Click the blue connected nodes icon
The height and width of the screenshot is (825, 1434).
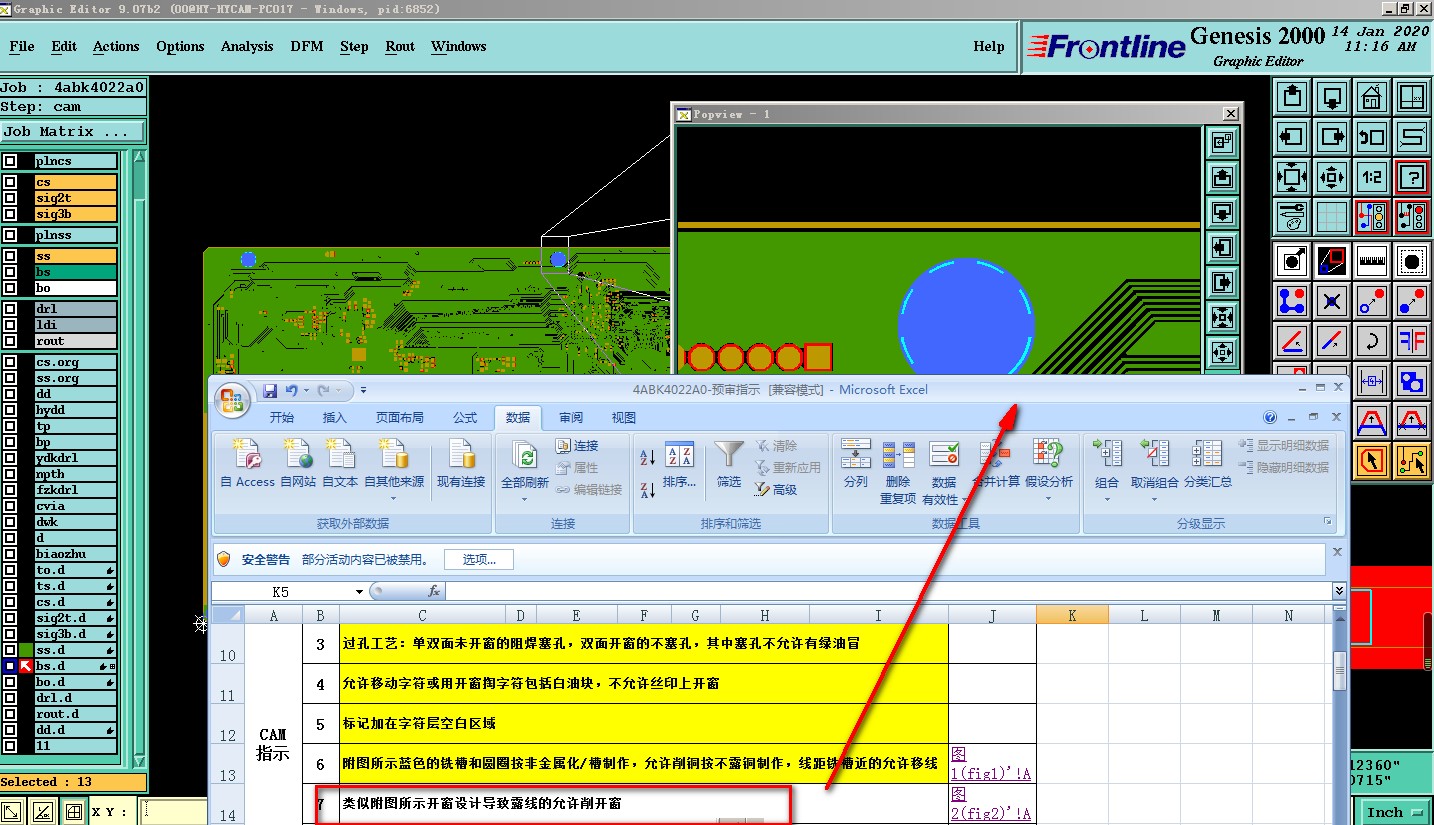1292,300
